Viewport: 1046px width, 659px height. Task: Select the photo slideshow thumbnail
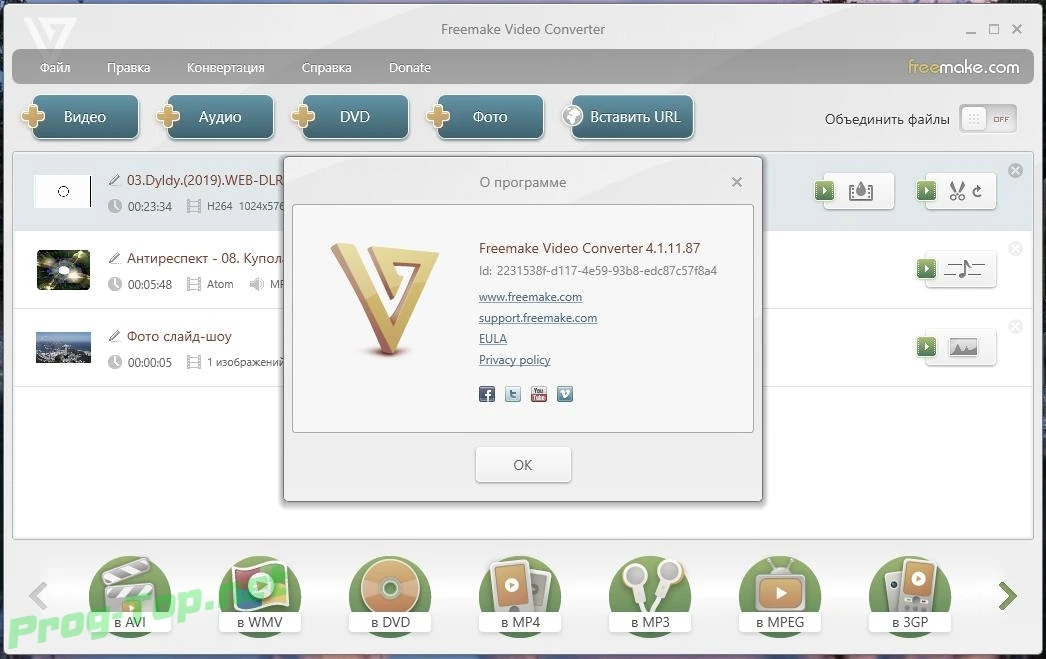(63, 348)
